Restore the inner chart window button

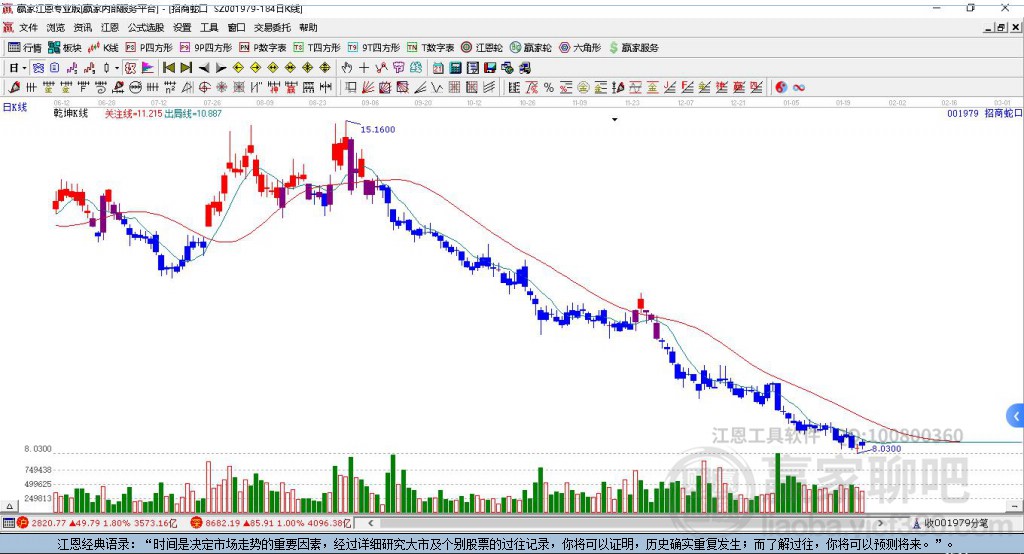(1001, 27)
